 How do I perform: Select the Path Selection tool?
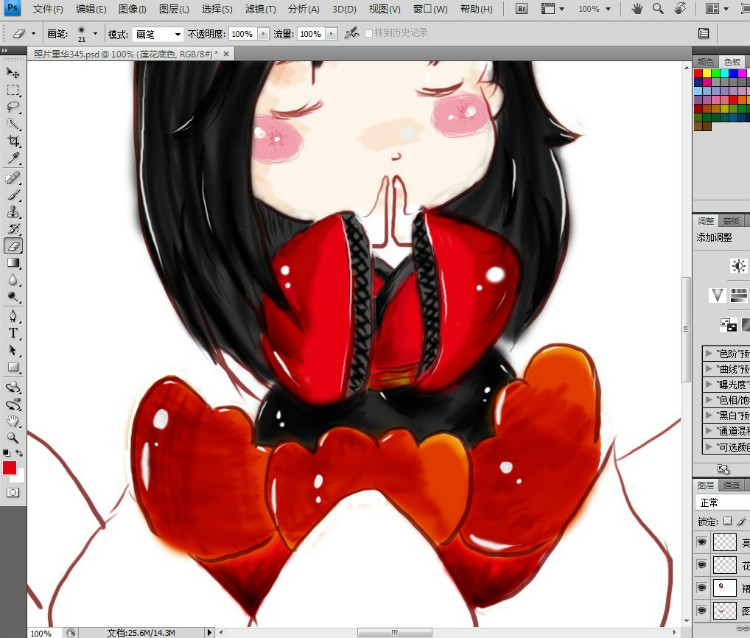coord(13,350)
